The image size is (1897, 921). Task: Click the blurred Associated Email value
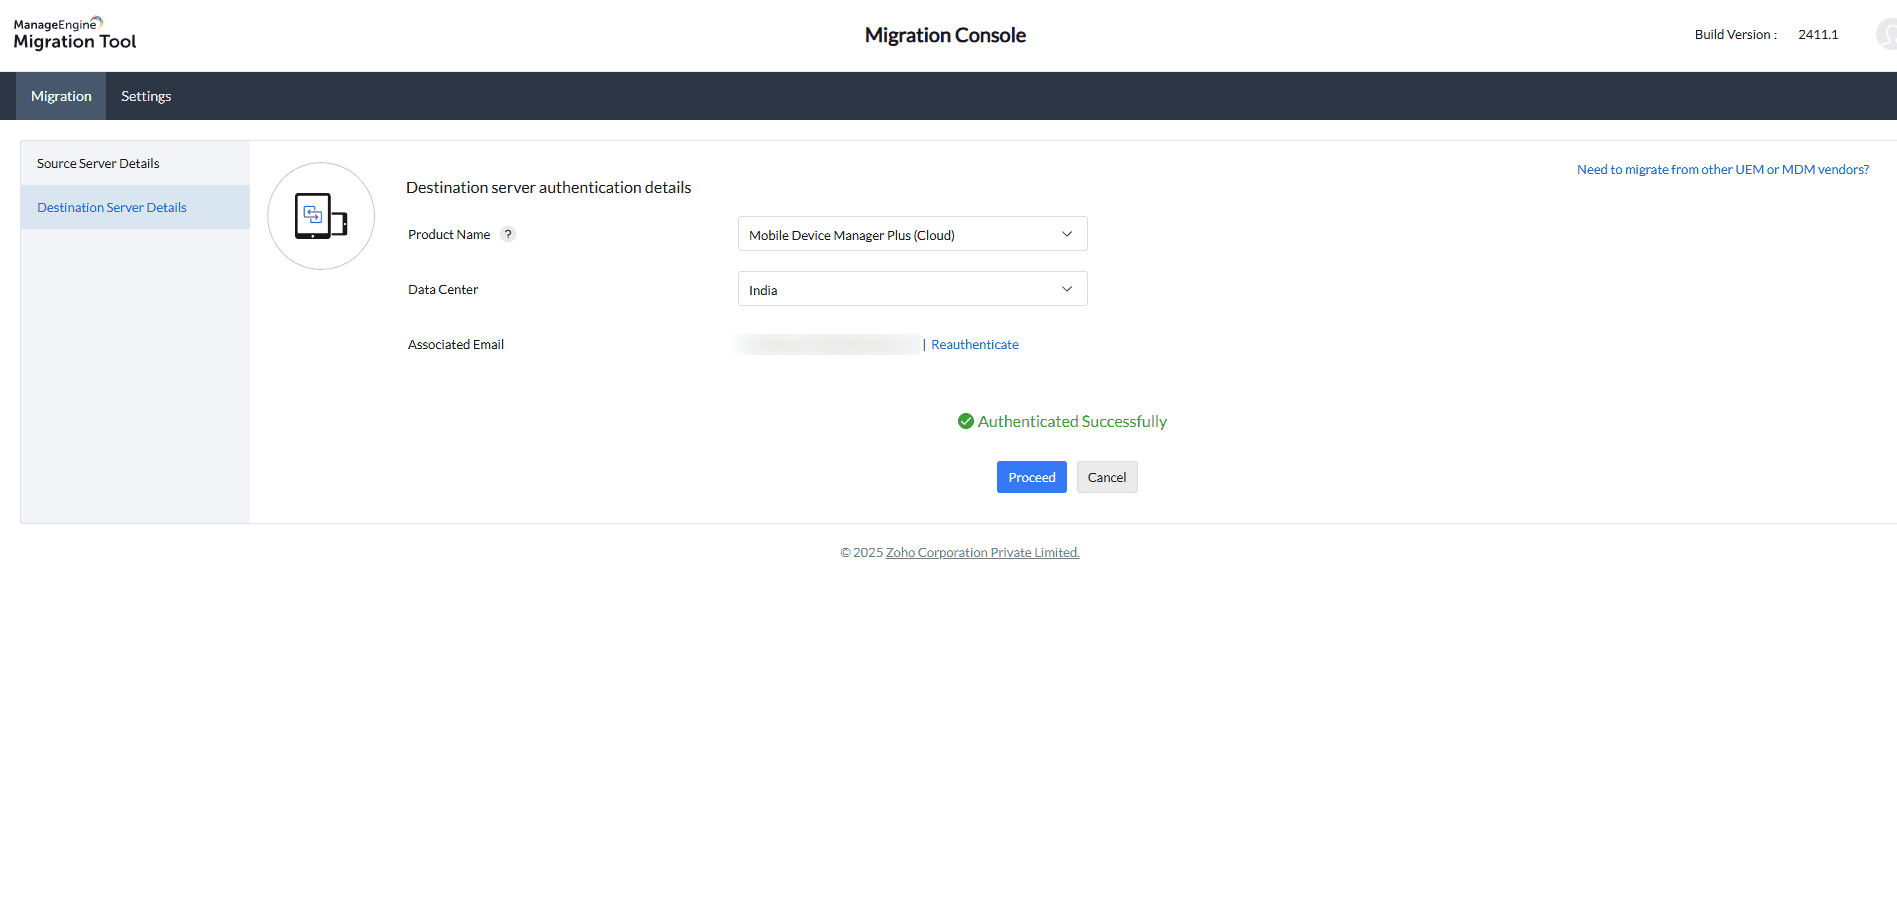[x=827, y=344]
